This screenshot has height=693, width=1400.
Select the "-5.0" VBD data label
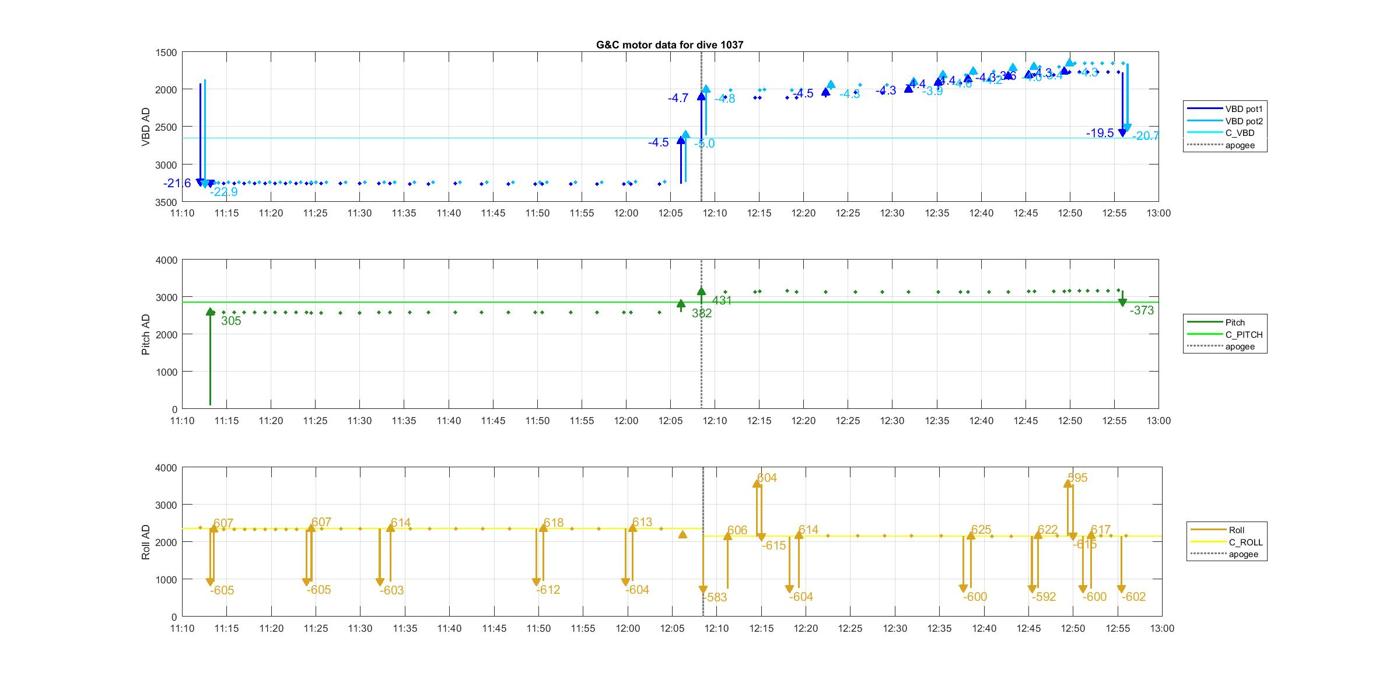pyautogui.click(x=704, y=144)
